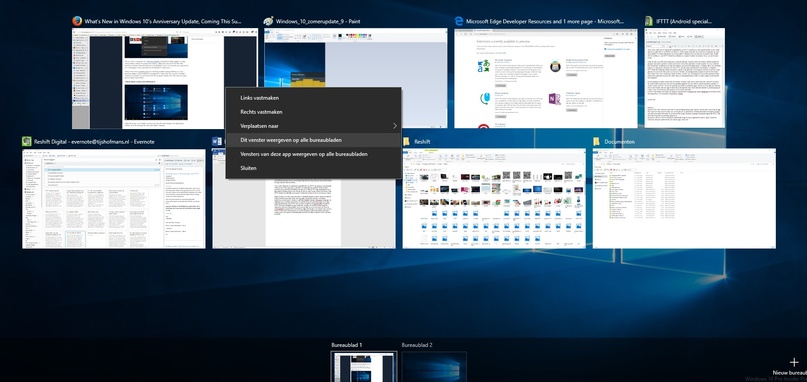
Task: Click the Paint icon beside Windows_10_zomerupdate_9
Action: tap(268, 21)
